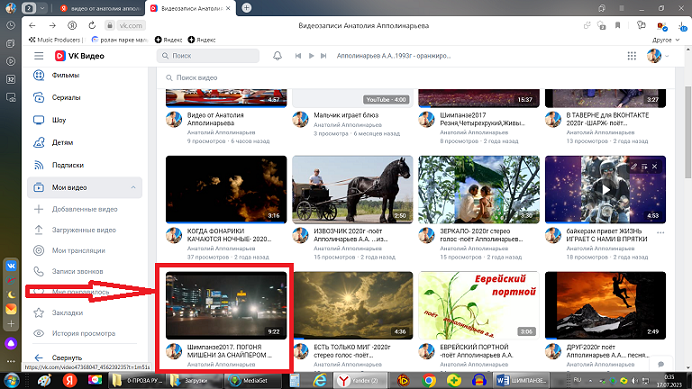Click the hamburger menu beside VK Видео
This screenshot has height=389, width=692.
[x=39, y=56]
